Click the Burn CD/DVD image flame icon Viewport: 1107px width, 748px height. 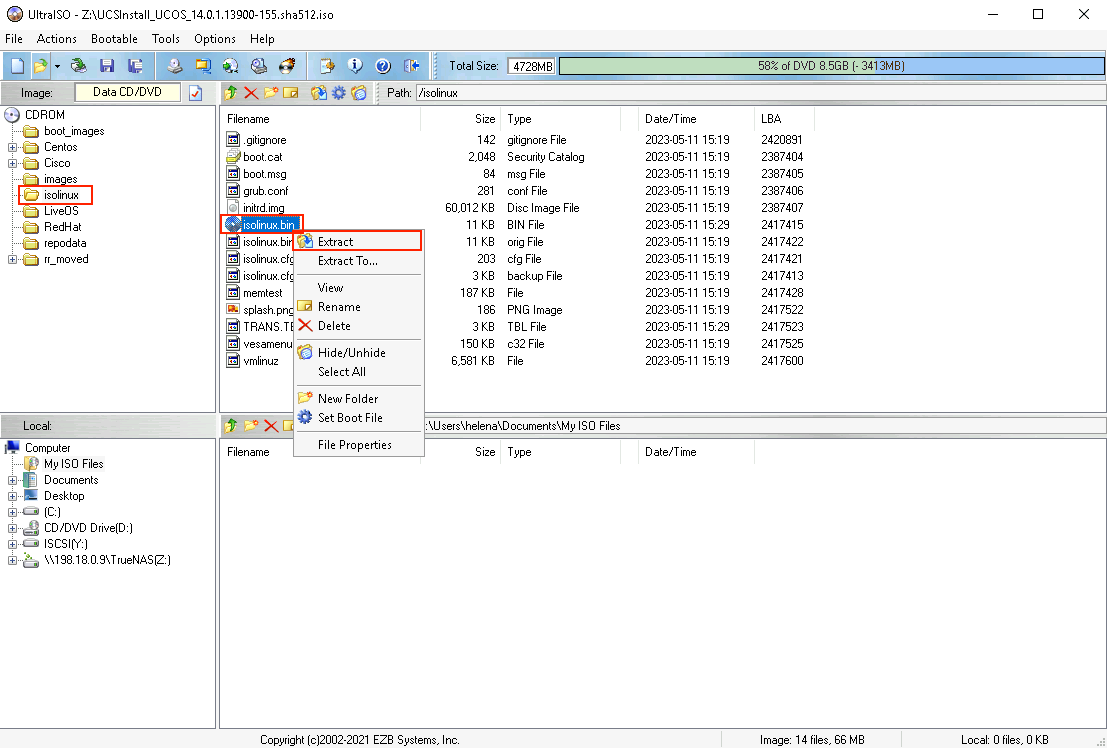pos(287,66)
